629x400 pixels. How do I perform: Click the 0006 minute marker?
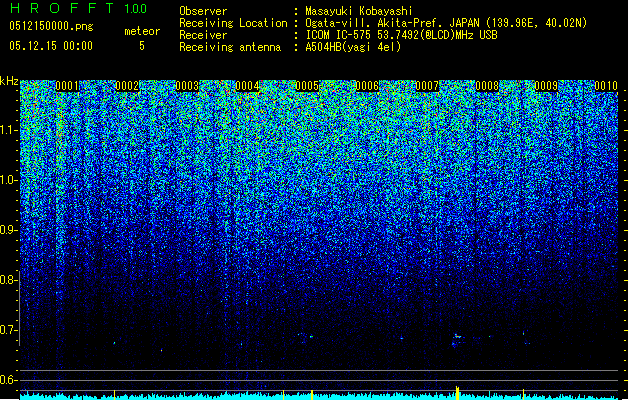[x=367, y=86]
